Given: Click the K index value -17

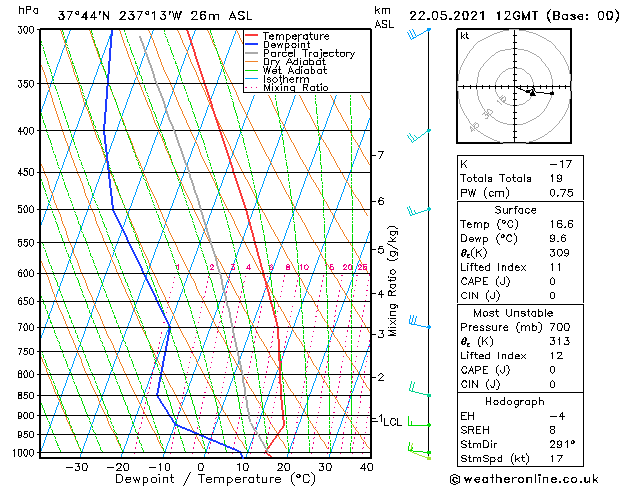Looking at the screenshot, I should coord(561,164).
